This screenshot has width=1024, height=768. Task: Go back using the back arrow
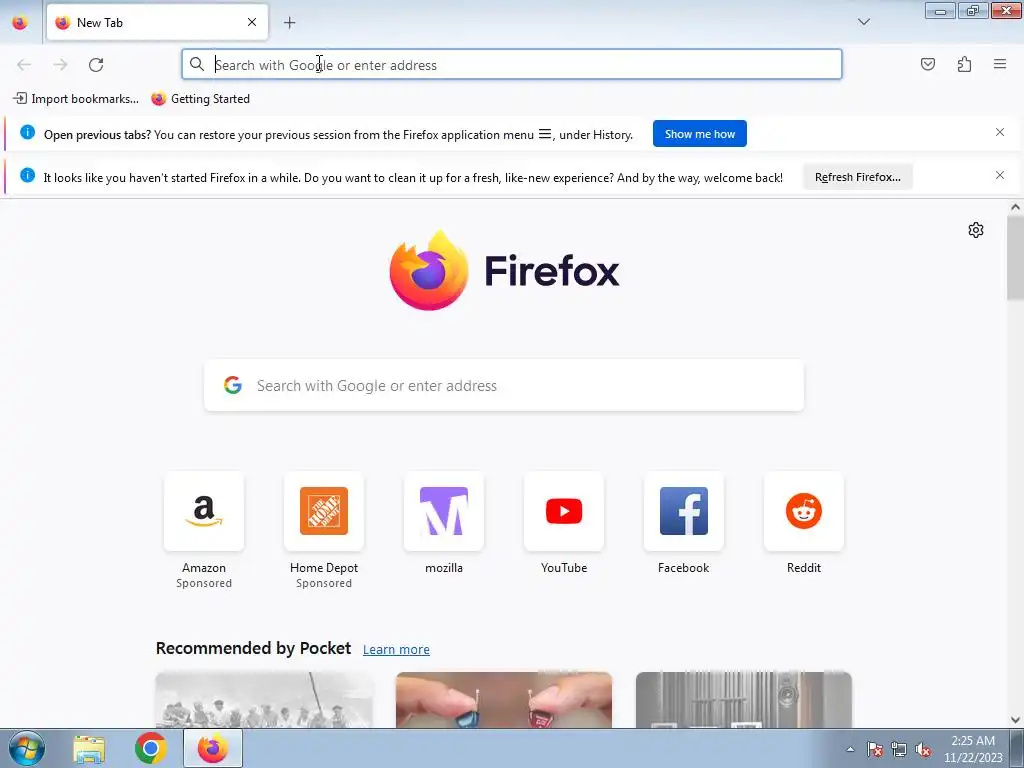[24, 65]
